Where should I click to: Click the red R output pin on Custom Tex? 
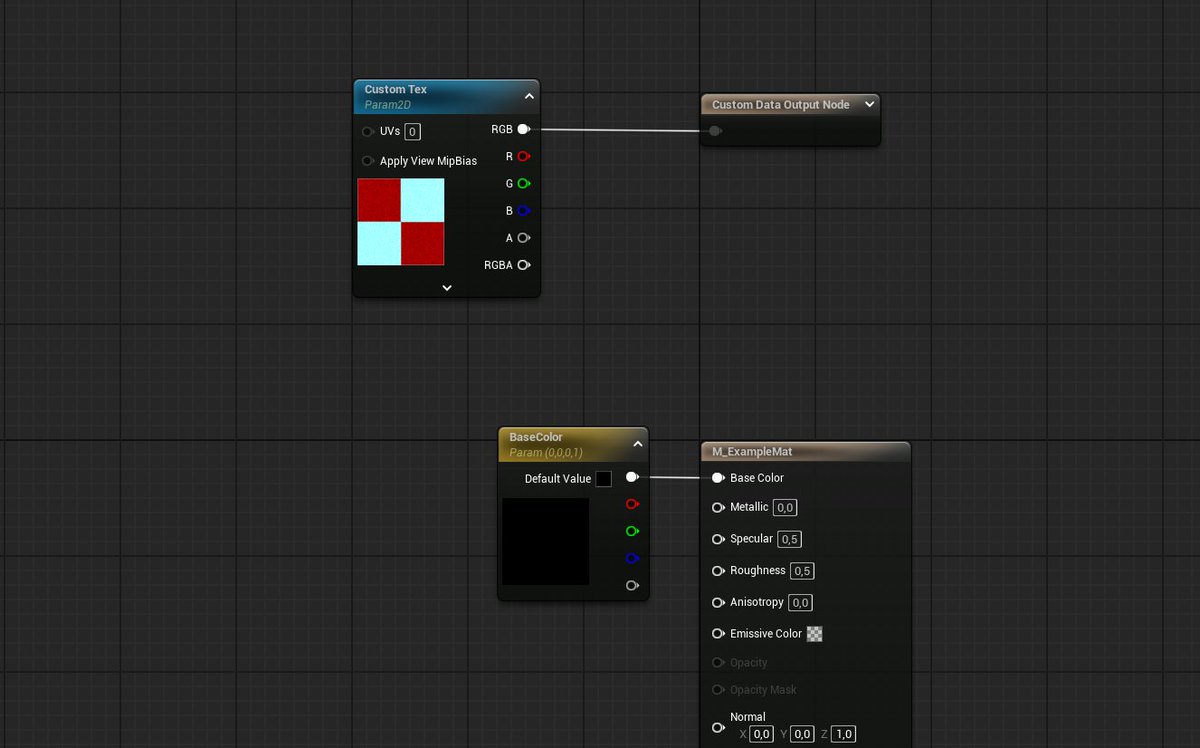tap(523, 156)
